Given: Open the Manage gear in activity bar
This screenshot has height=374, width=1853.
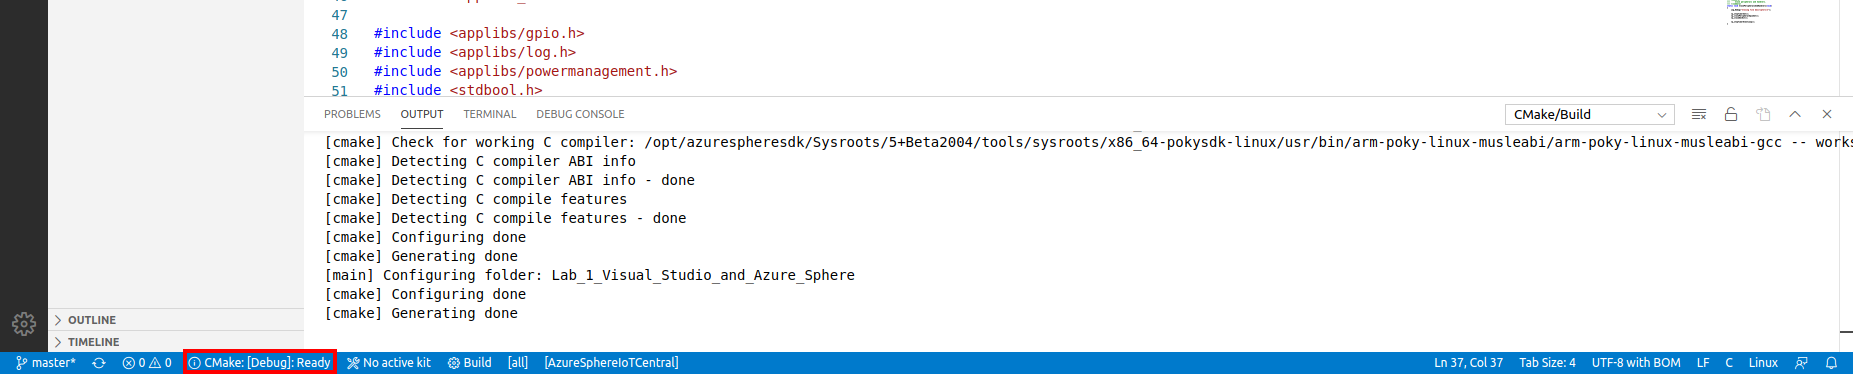Looking at the screenshot, I should (24, 323).
